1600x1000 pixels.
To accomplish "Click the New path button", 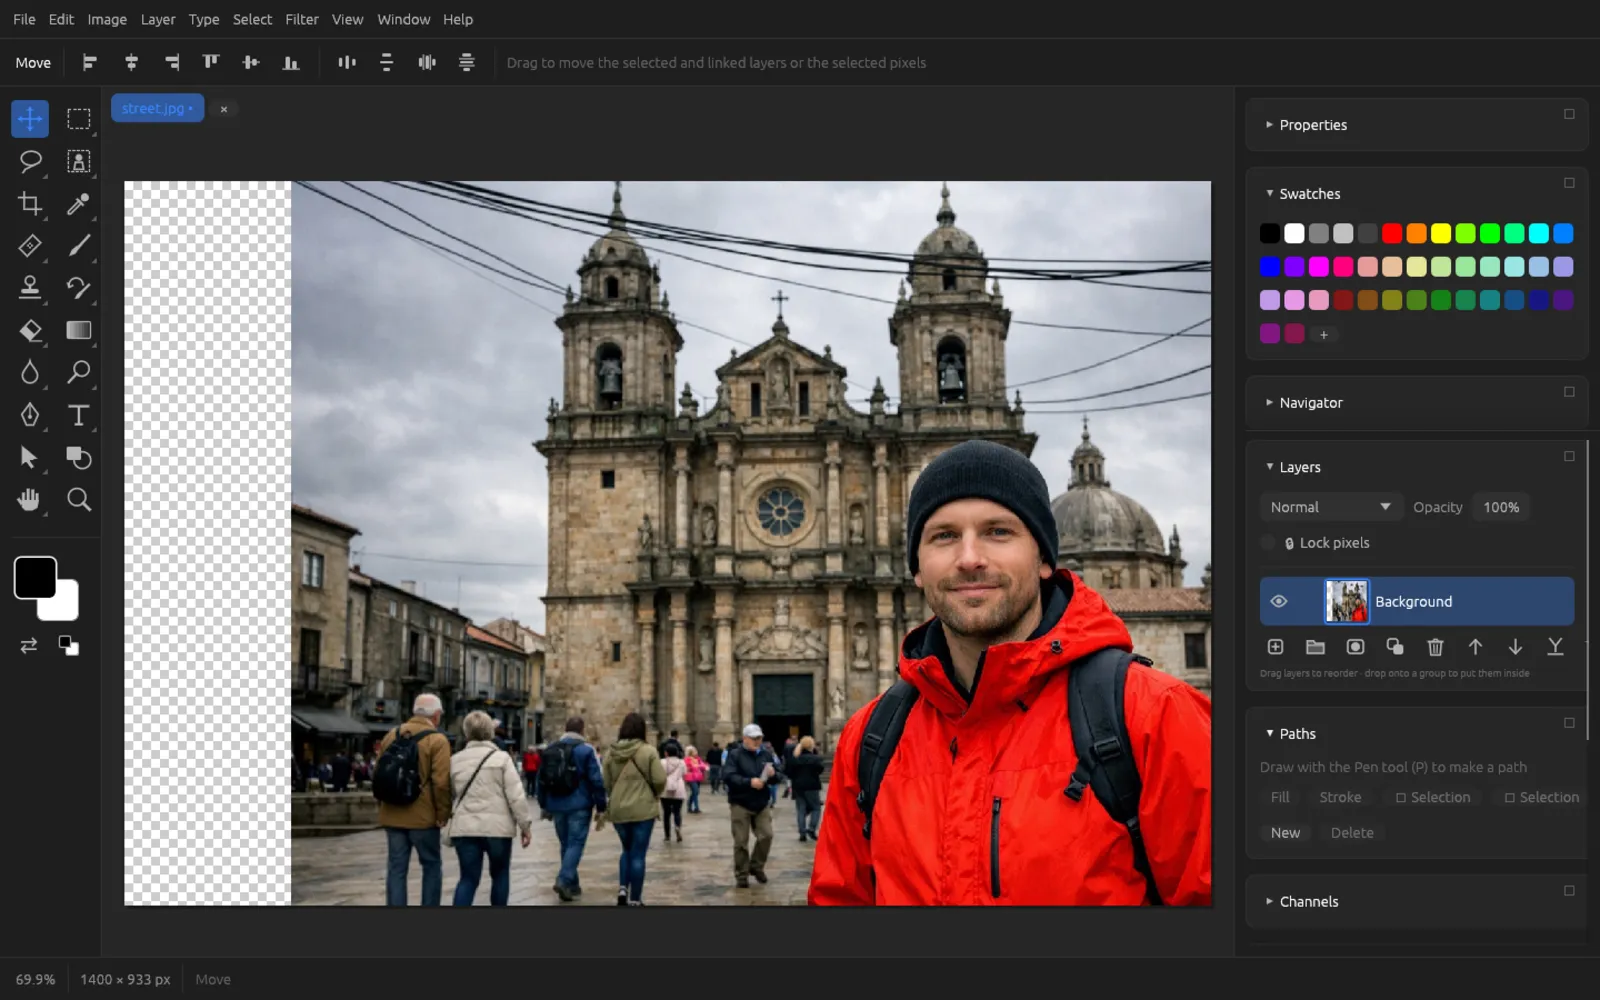I will pos(1285,833).
